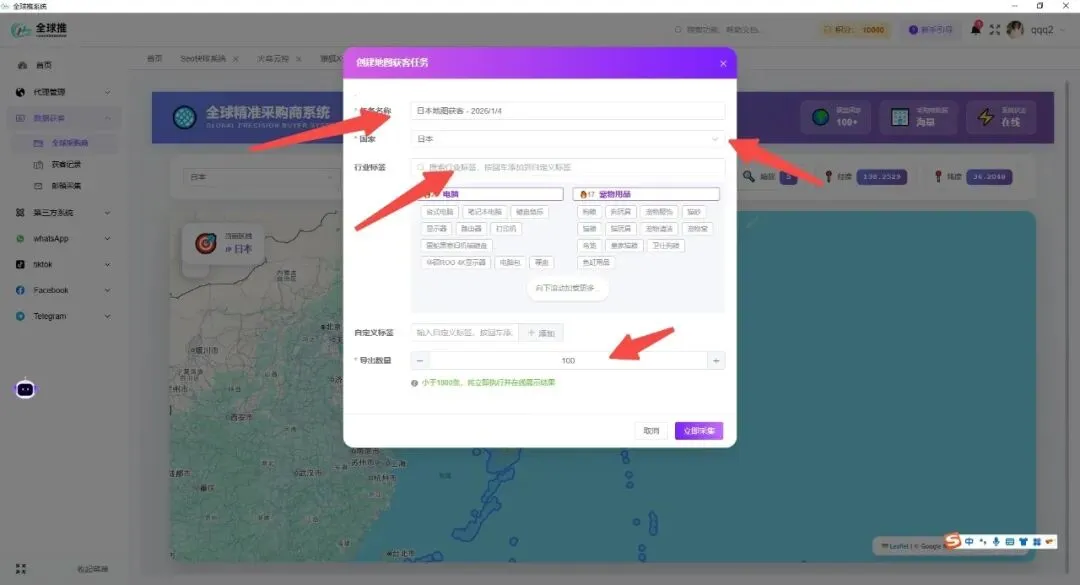1080x585 pixels.
Task: Expand the whatsApp sidebar menu
Action: click(x=107, y=238)
